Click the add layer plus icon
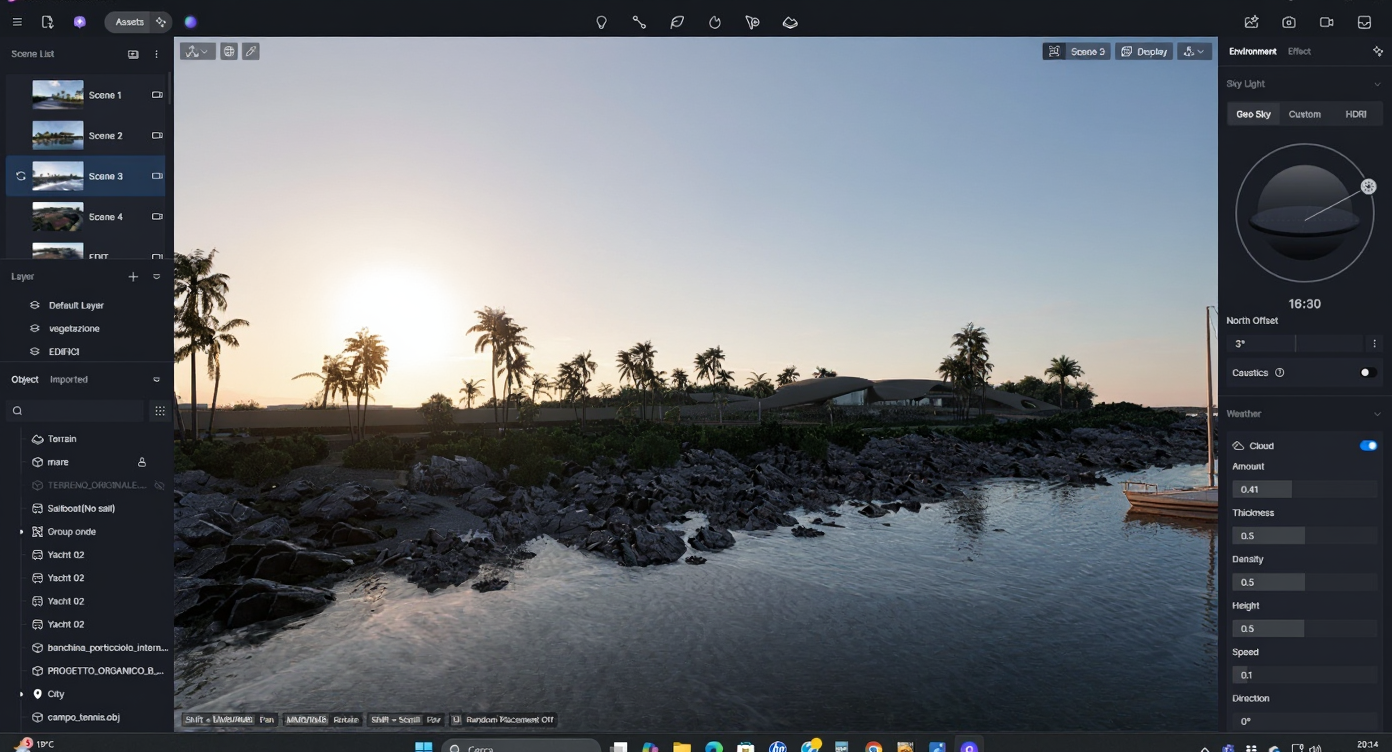Image resolution: width=1392 pixels, height=752 pixels. point(133,277)
